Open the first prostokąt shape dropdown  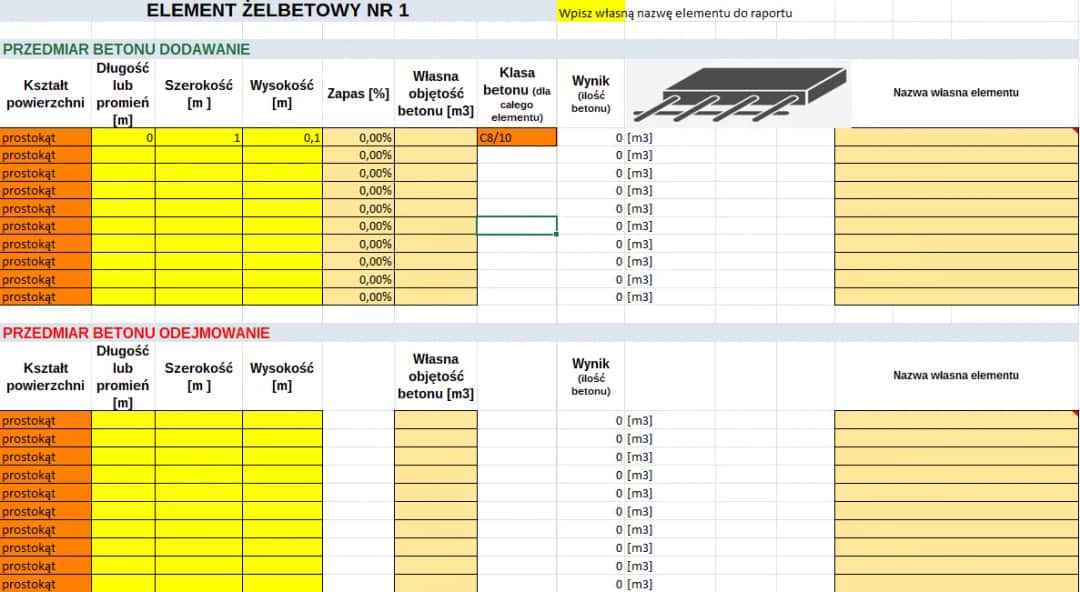(44, 137)
